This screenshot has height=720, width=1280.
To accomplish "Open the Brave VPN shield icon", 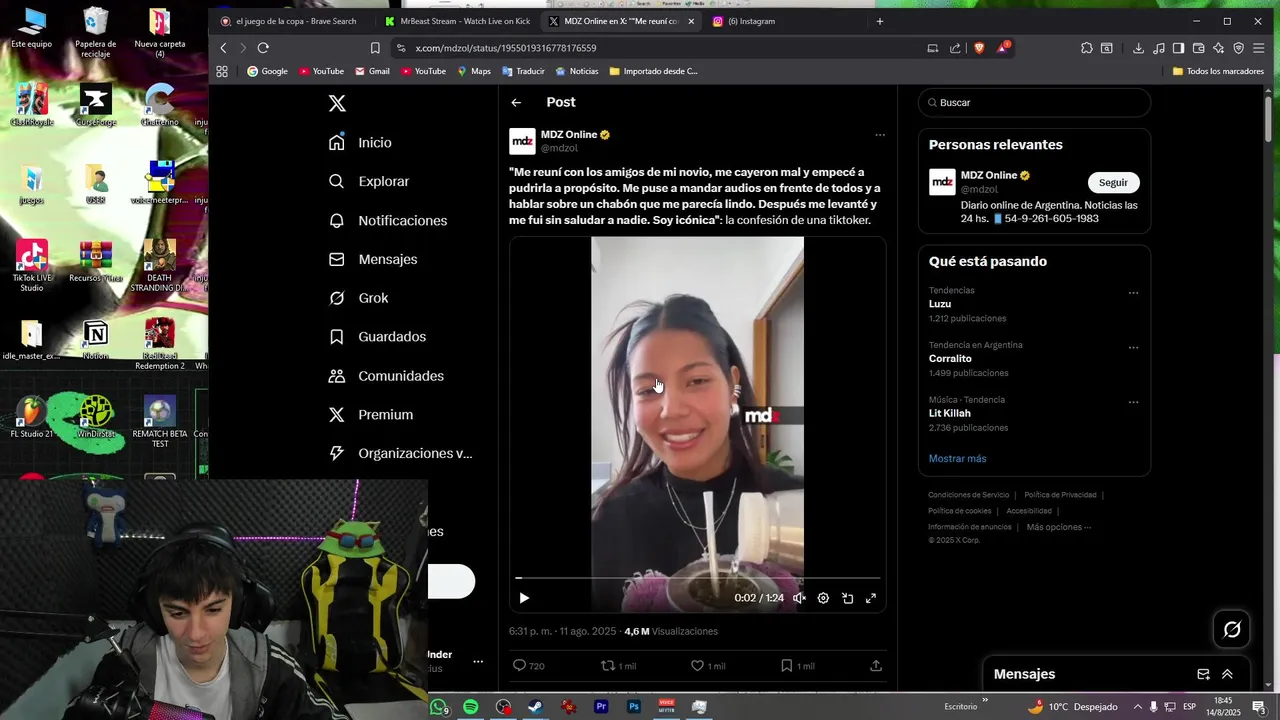I will 1238,48.
